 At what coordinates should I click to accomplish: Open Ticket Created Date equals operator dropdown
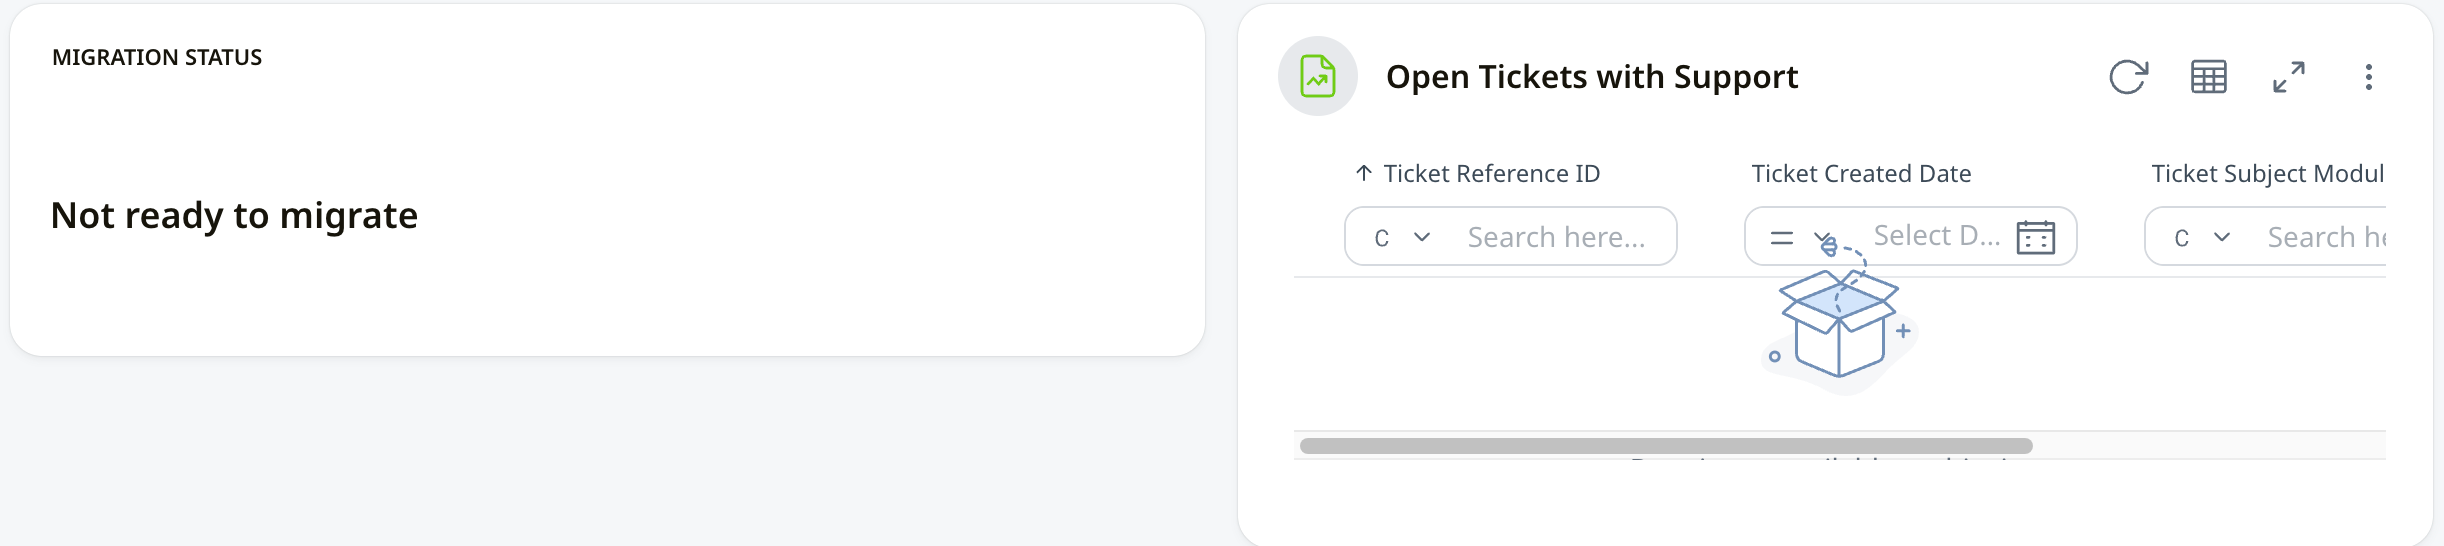[x=1798, y=238]
